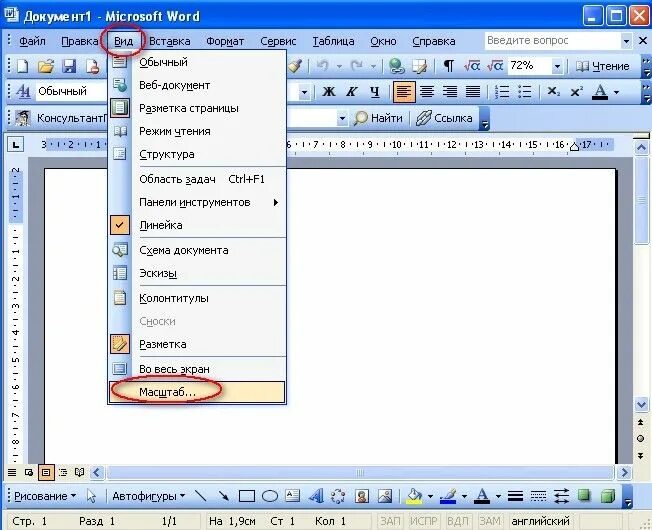Select the Oval drawing tool
This screenshot has width=652, height=530.
pos(270,496)
